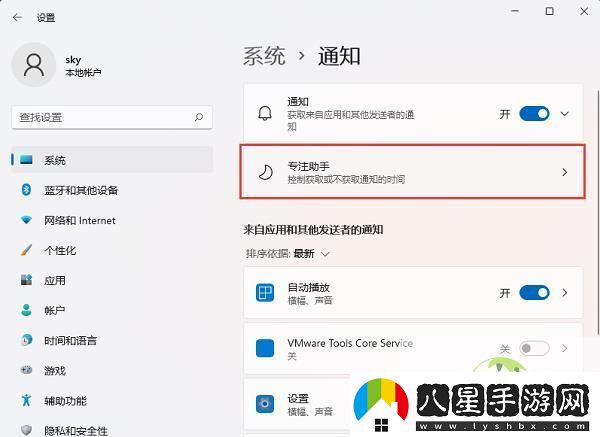600x437 pixels.
Task: Select 系统 in the sidebar
Action: (112, 160)
